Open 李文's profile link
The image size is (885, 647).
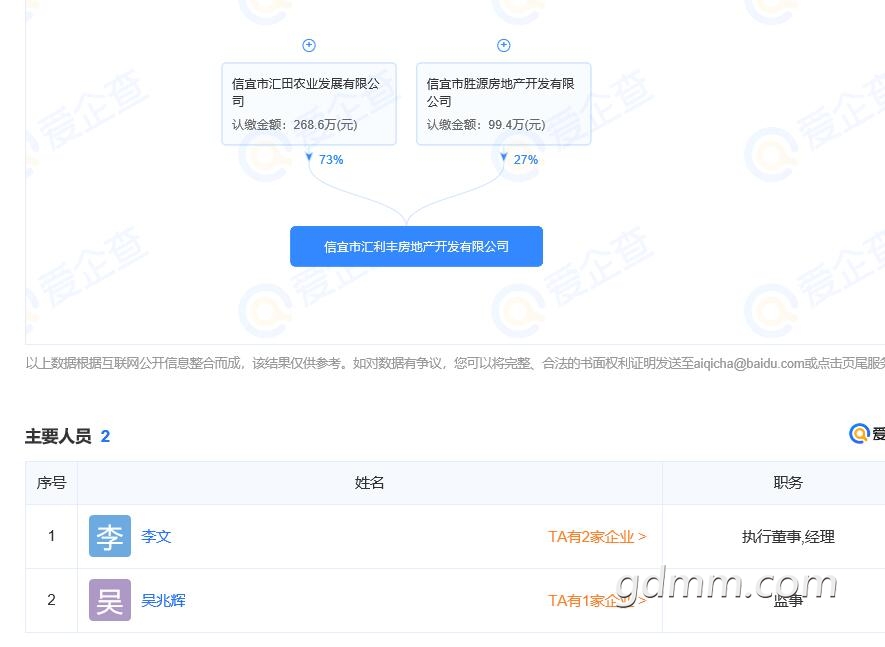click(156, 537)
